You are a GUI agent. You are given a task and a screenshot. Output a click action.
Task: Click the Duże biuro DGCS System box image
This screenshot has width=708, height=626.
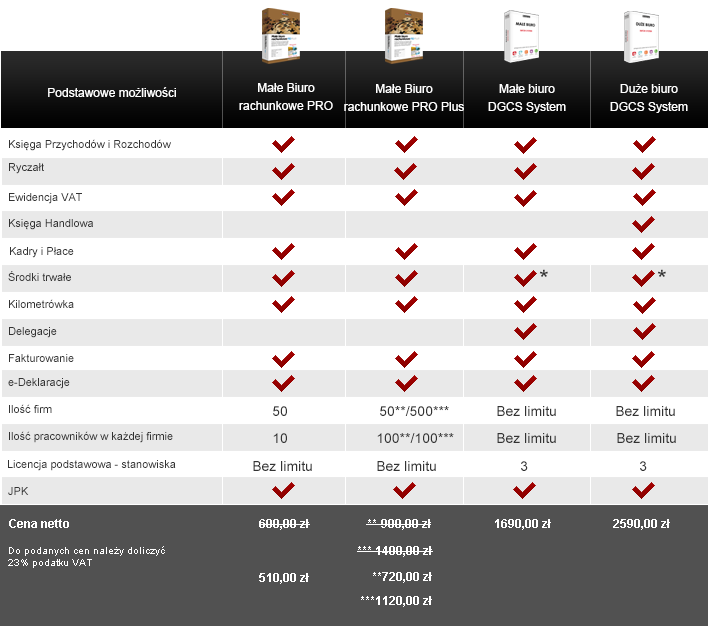(641, 36)
